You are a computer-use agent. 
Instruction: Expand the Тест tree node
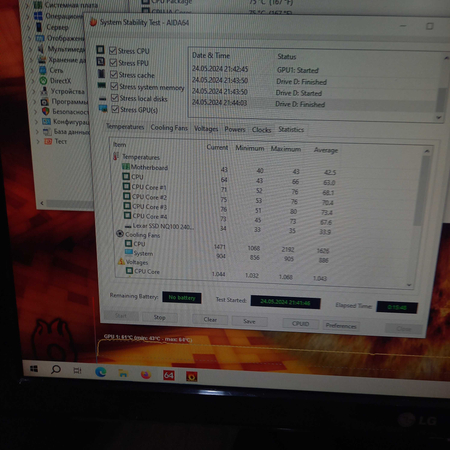(x=38, y=141)
